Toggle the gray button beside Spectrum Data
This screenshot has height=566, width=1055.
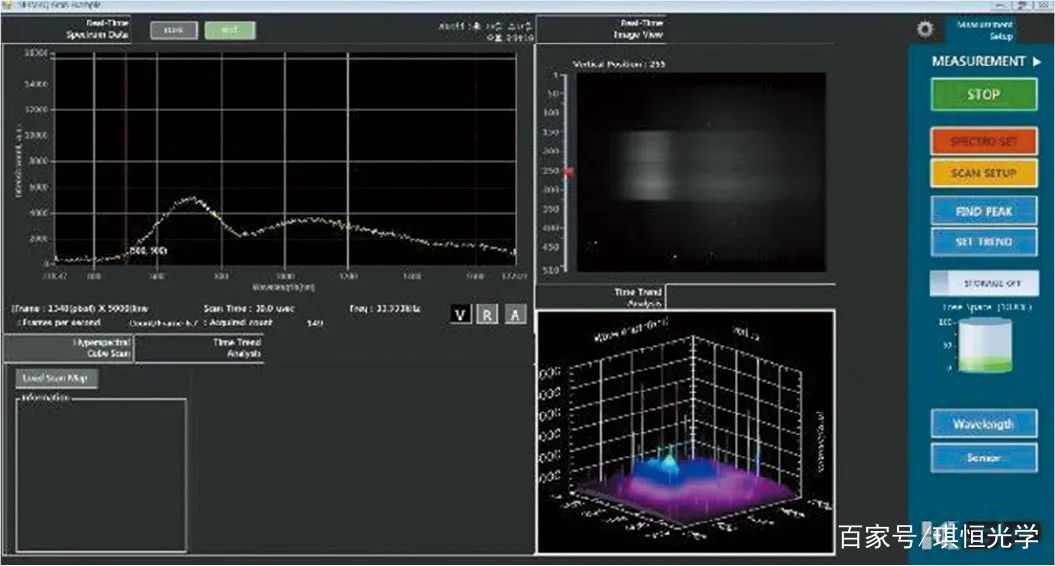(175, 30)
